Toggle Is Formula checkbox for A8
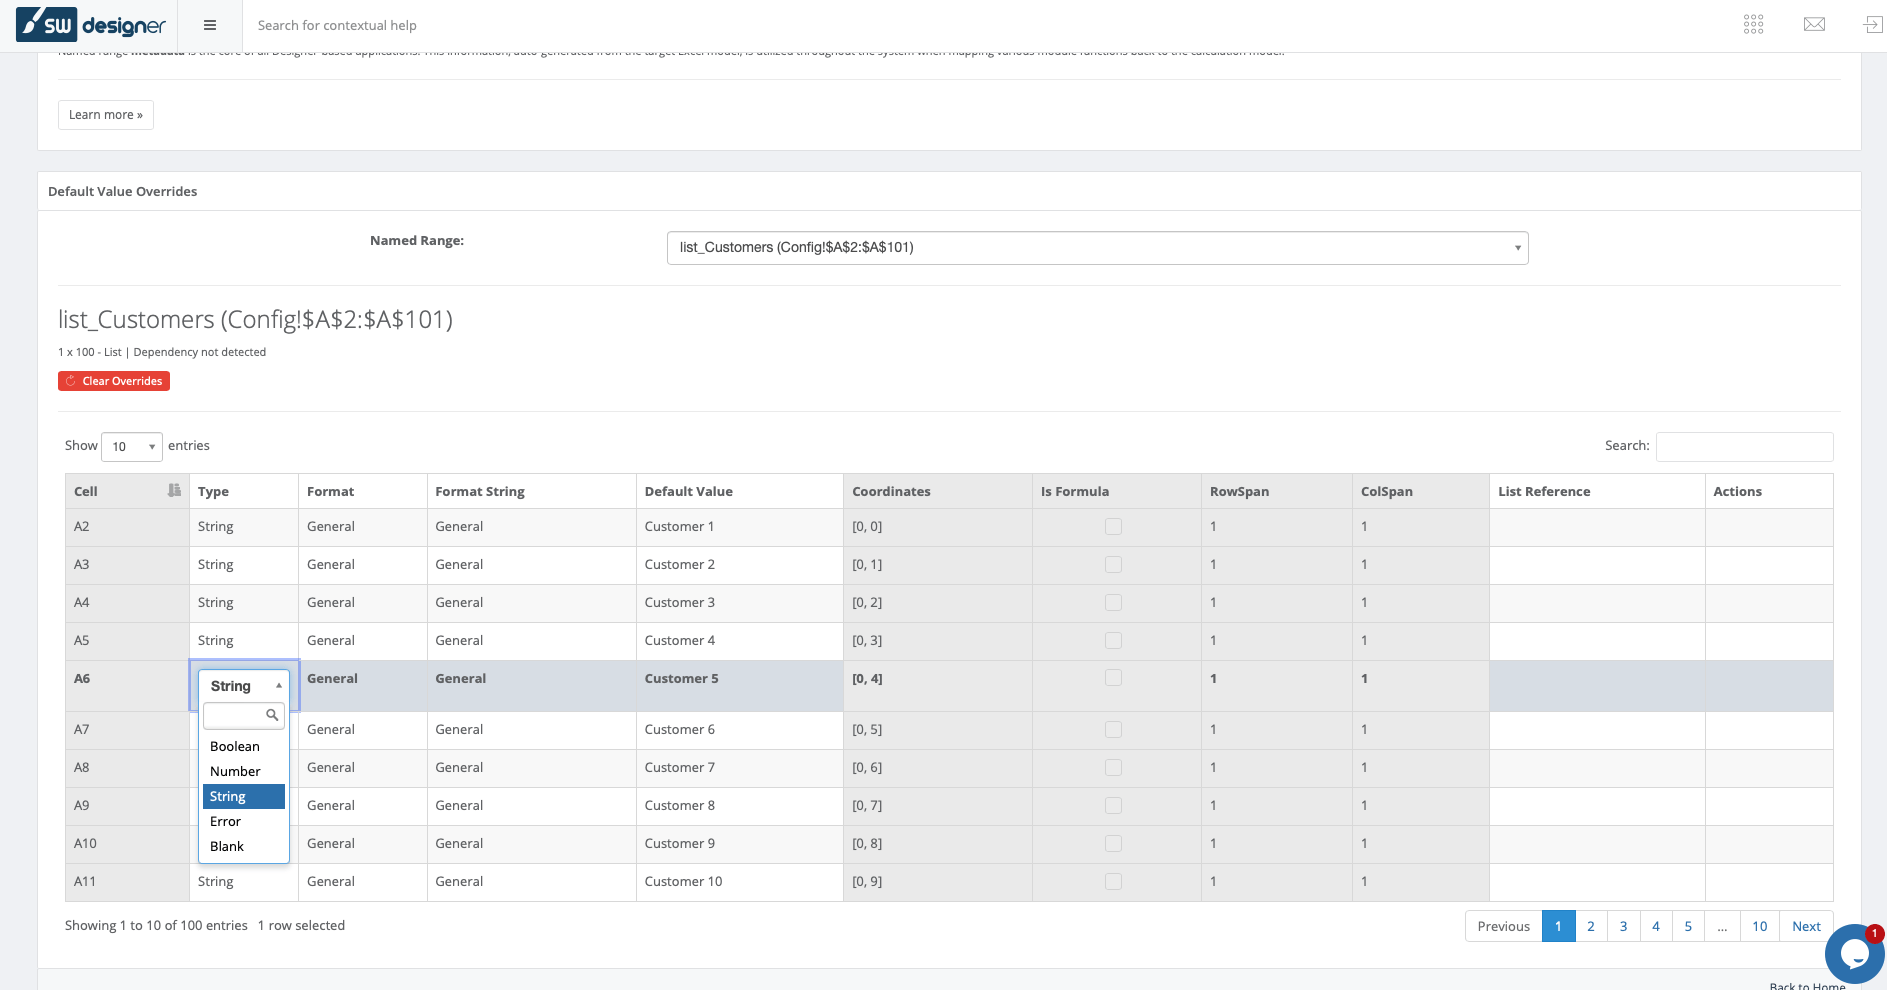This screenshot has width=1887, height=990. 1113,768
